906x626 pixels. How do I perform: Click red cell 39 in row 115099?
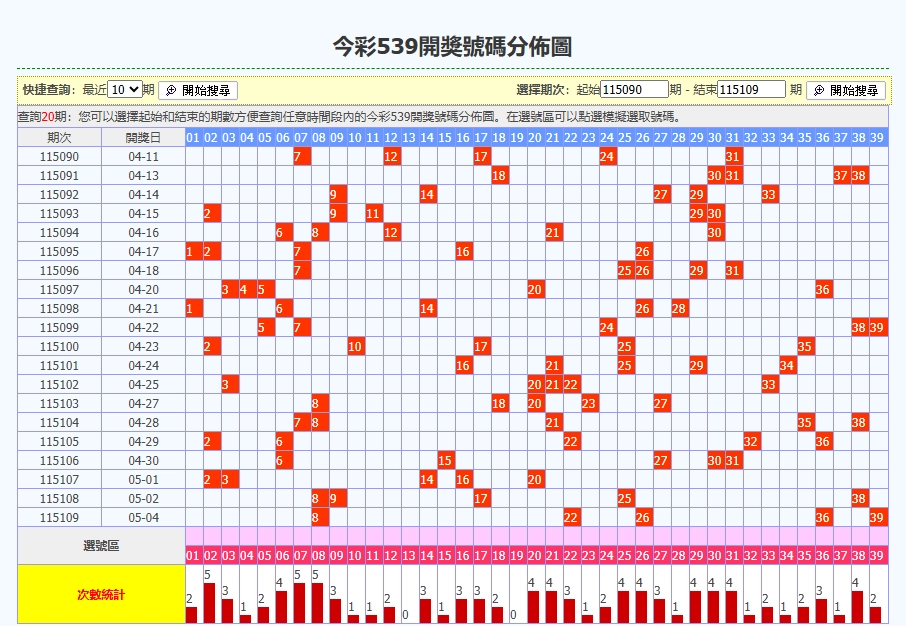coord(877,328)
